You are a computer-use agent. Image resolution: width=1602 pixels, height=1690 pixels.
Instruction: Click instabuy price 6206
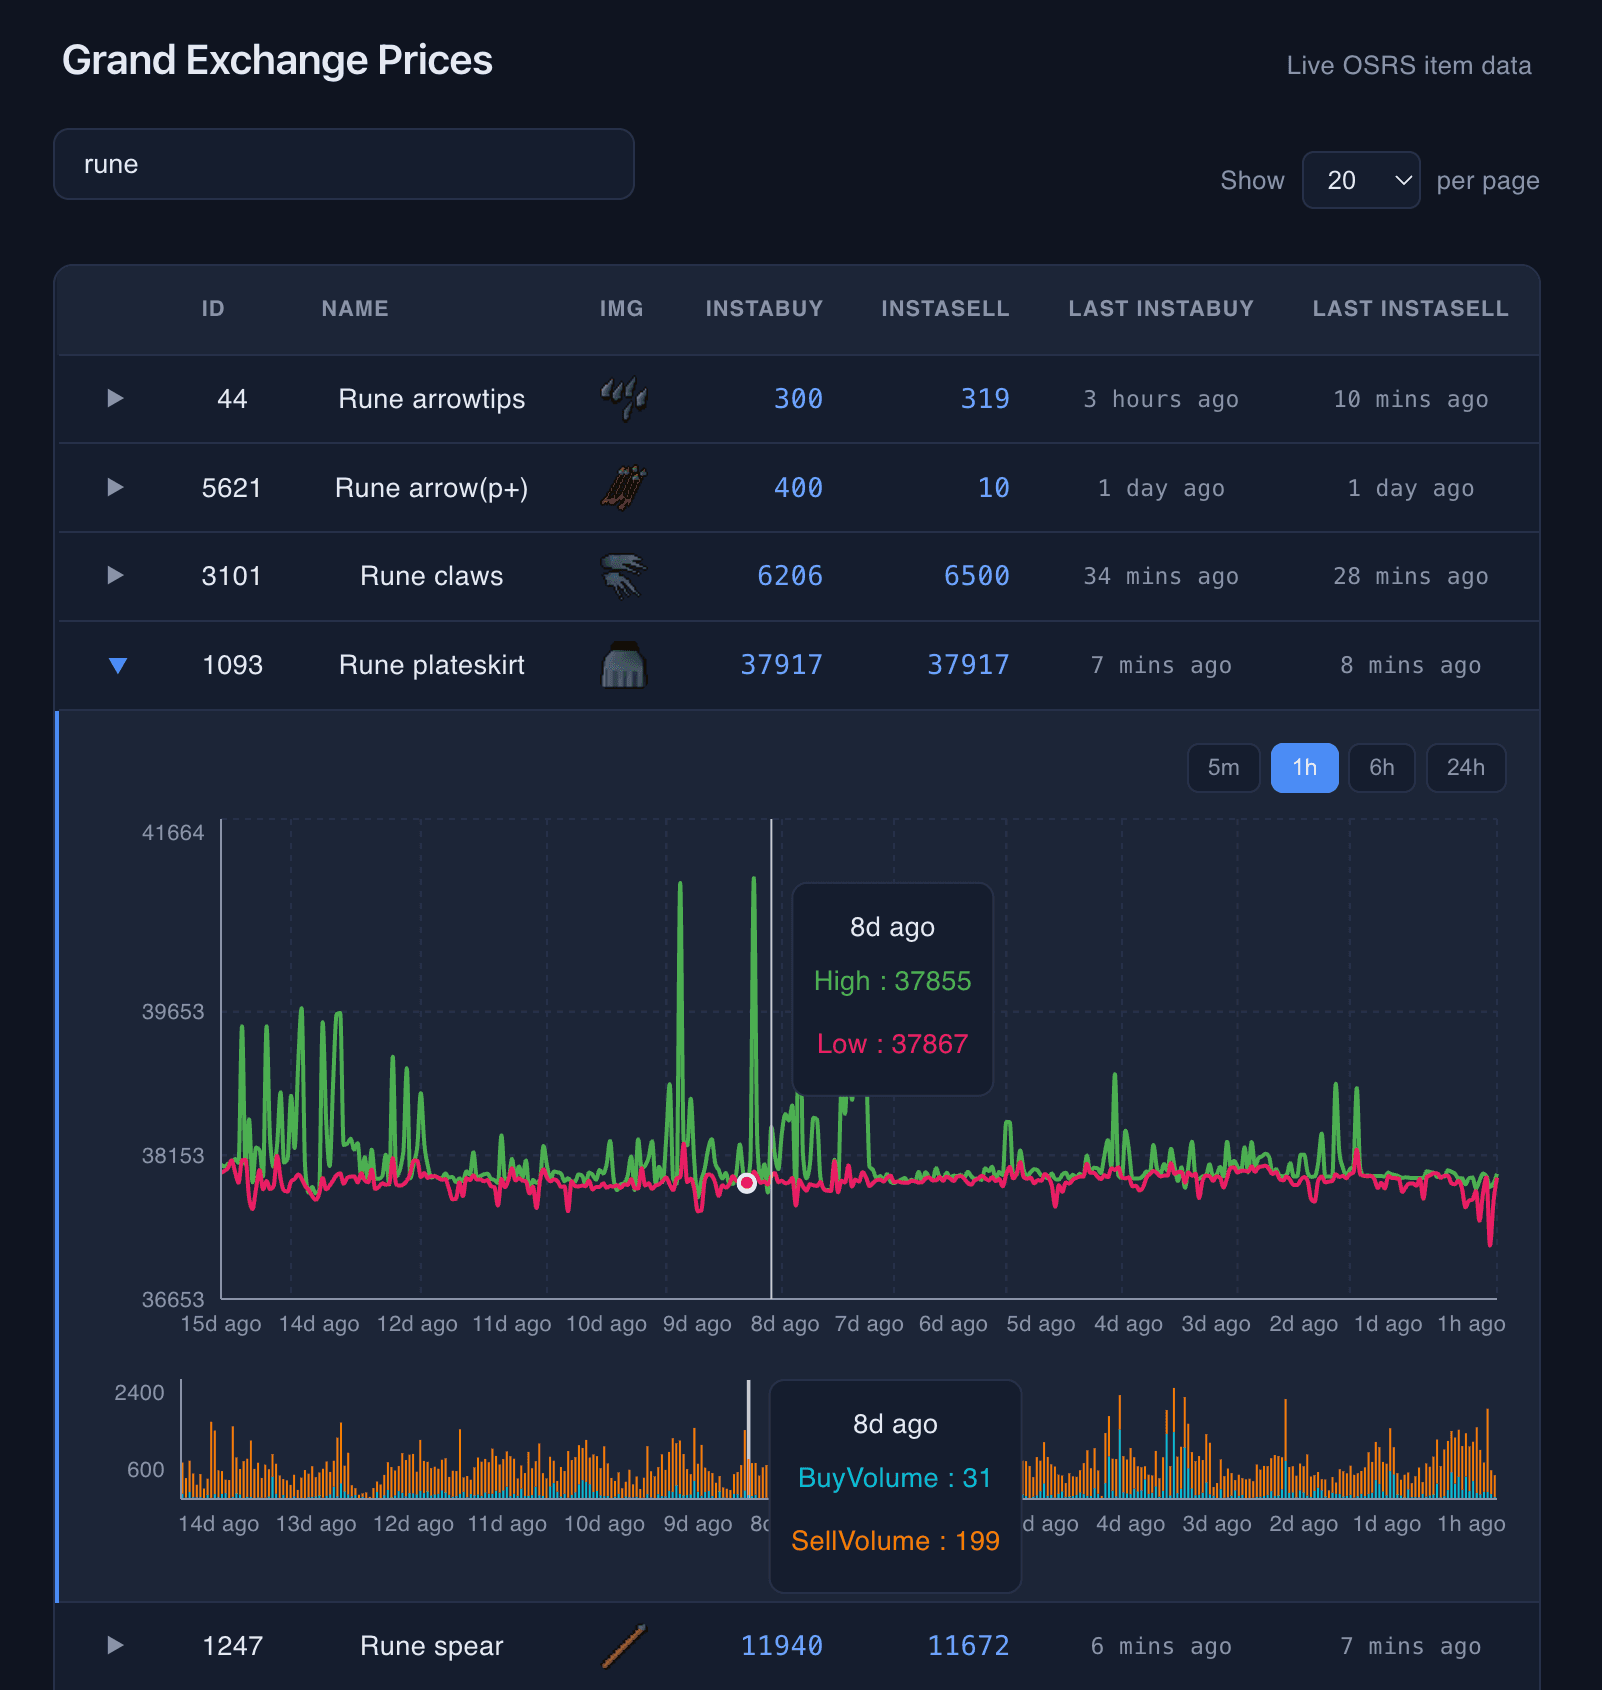click(790, 576)
